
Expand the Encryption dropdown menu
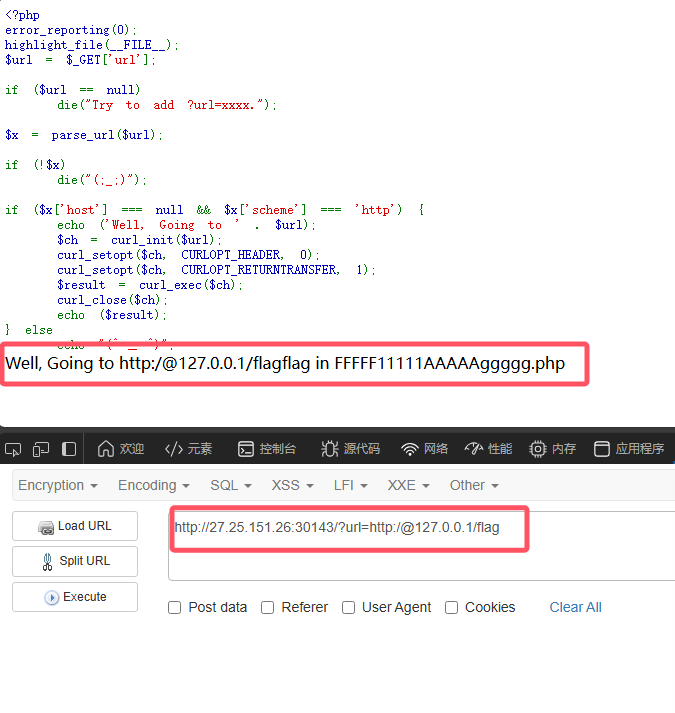(x=58, y=485)
